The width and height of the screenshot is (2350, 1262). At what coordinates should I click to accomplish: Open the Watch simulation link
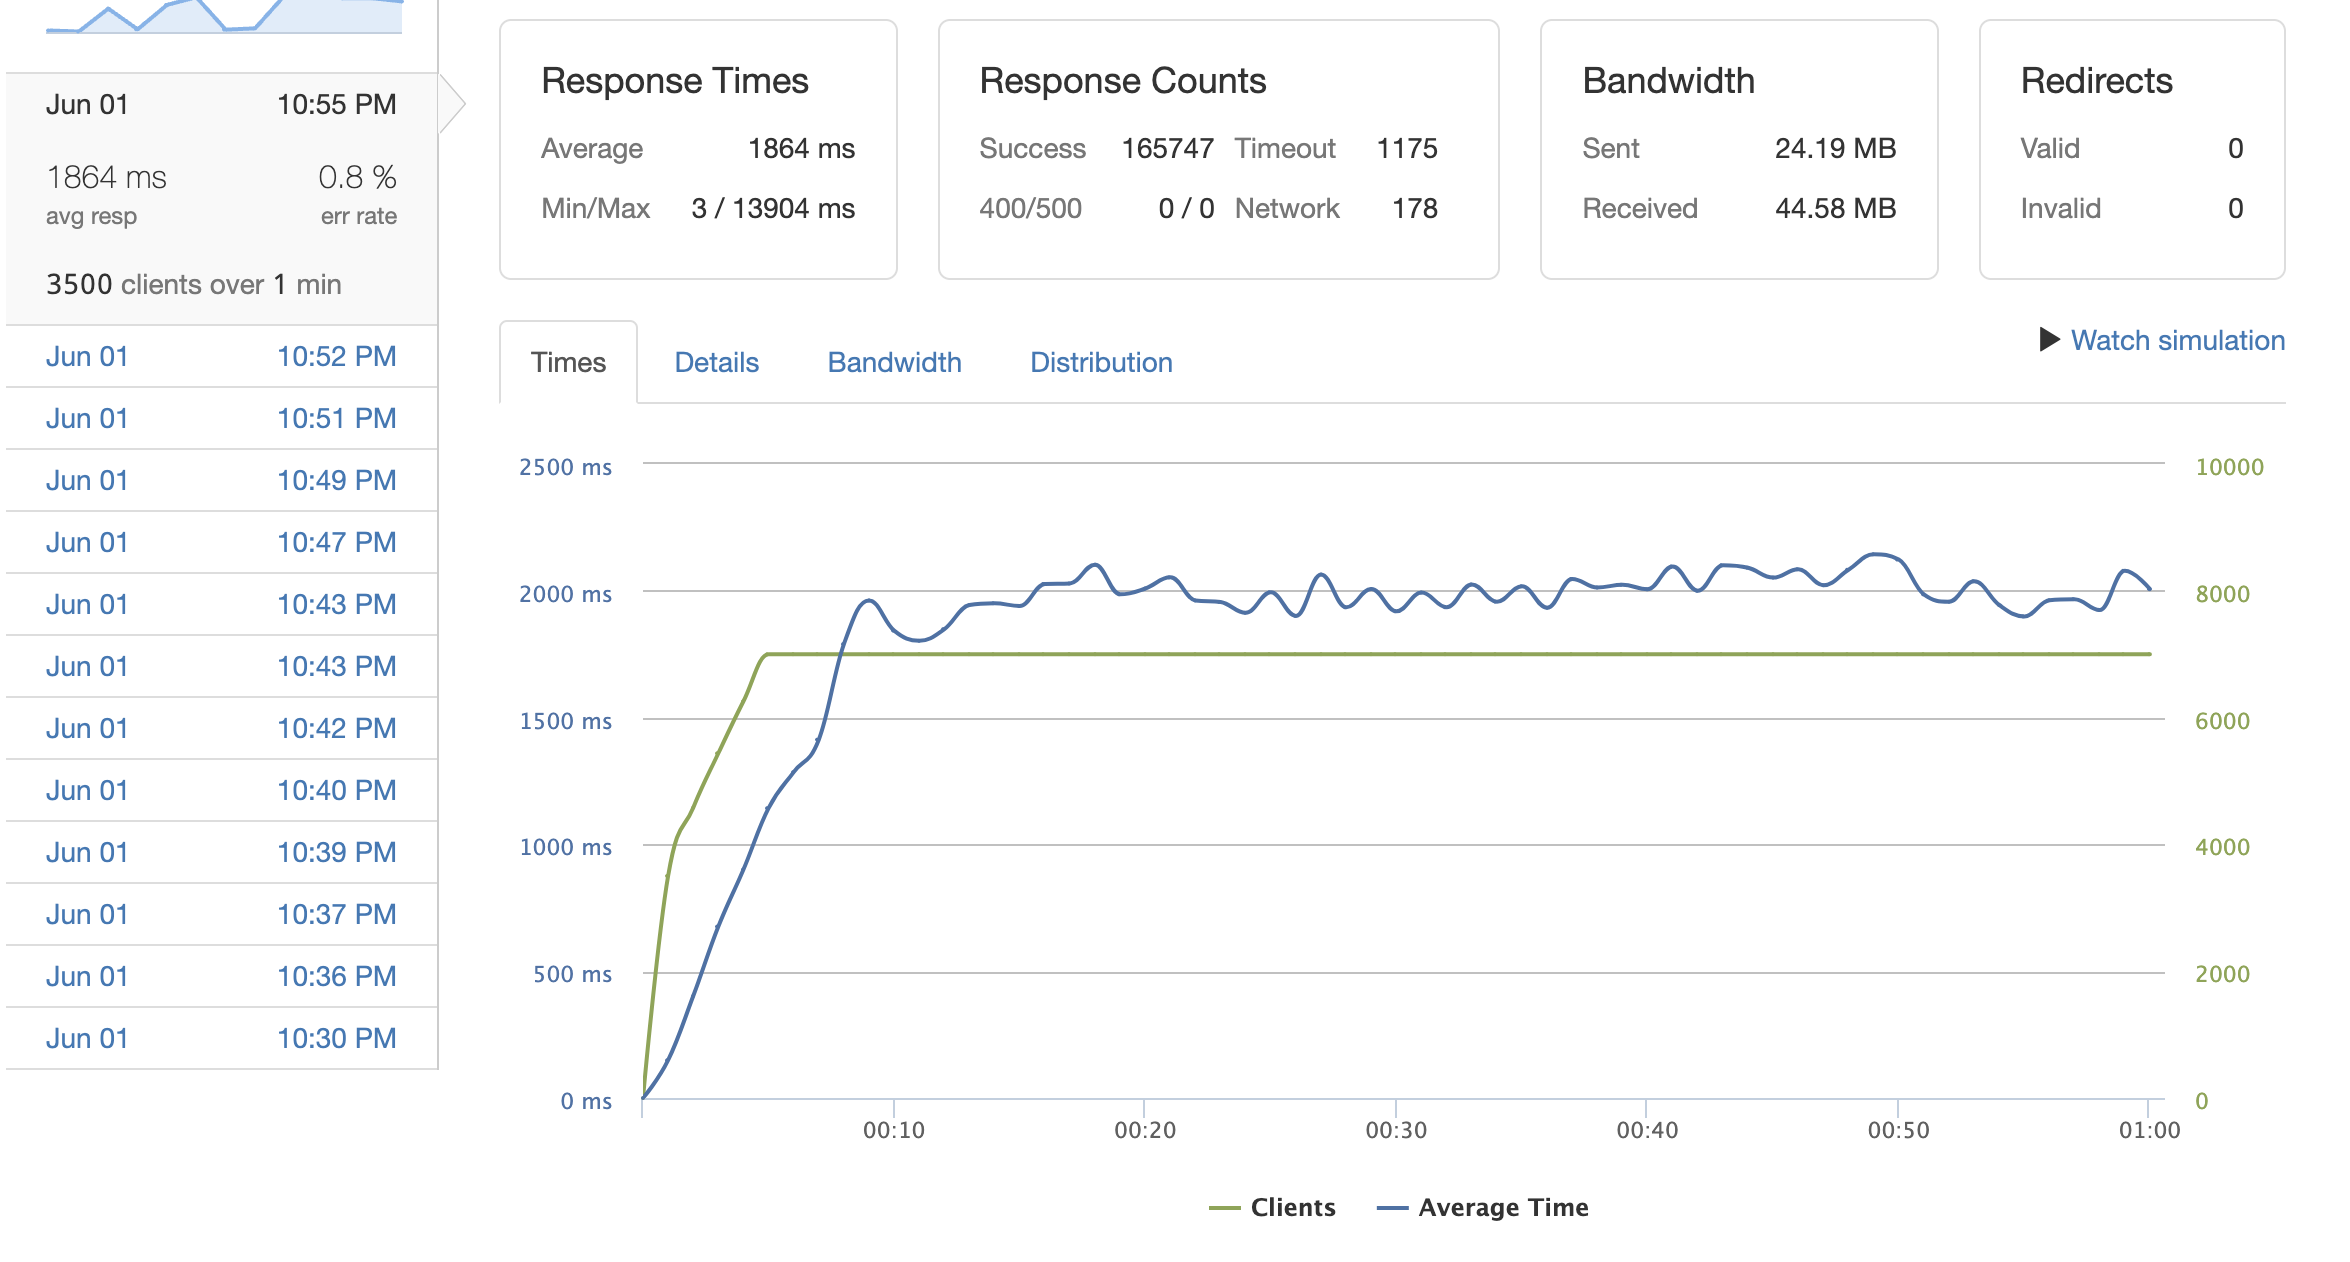click(2177, 340)
